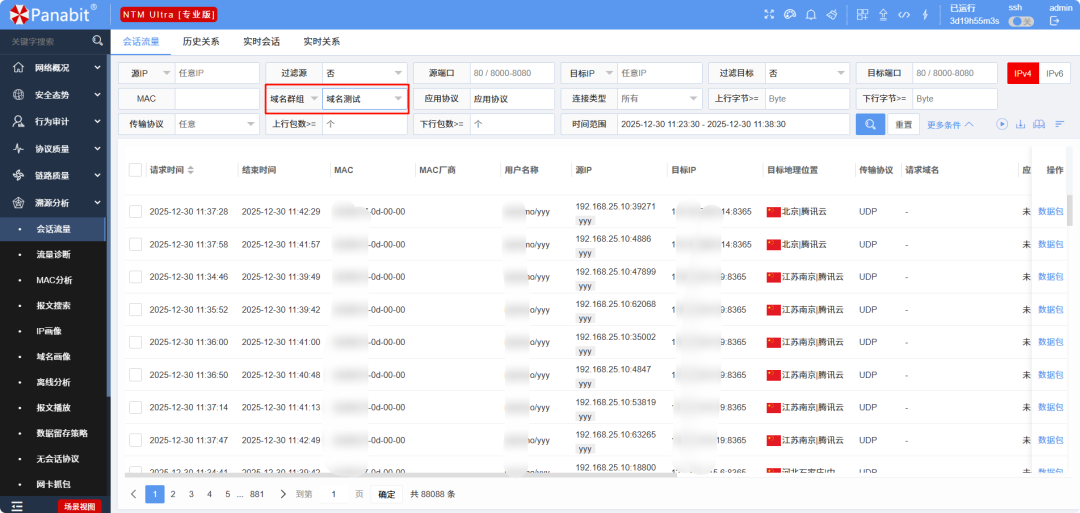Open the 目标IP type dropdown
Viewport: 1080px width, 513px height.
(589, 73)
